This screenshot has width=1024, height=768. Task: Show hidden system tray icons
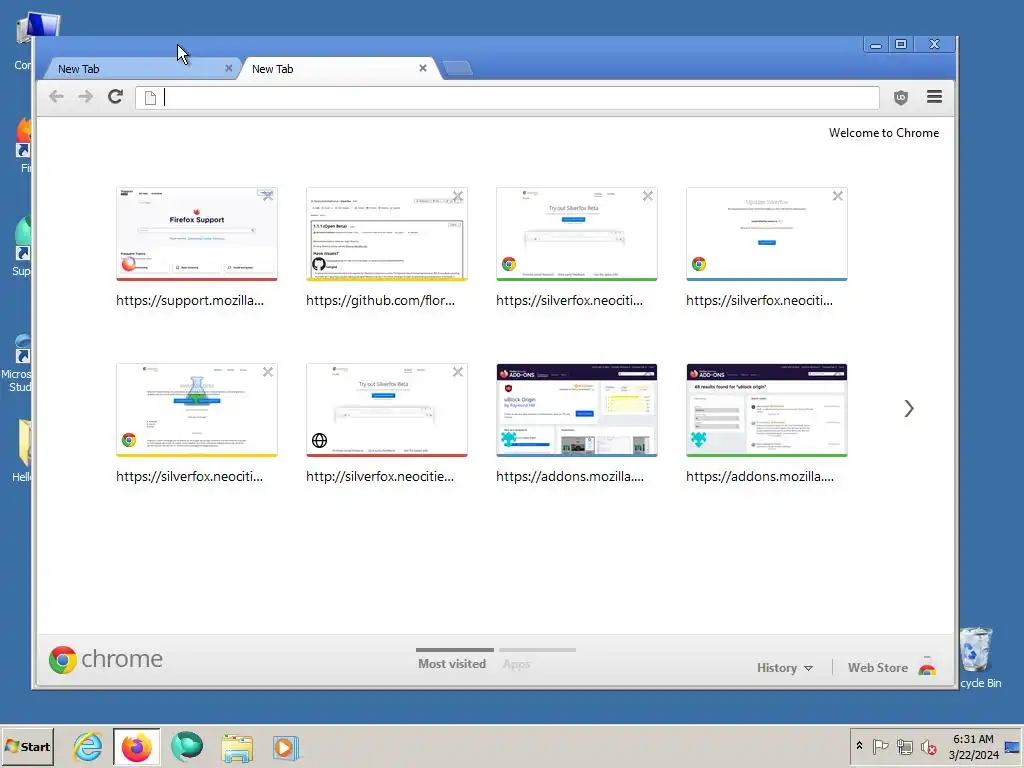859,746
